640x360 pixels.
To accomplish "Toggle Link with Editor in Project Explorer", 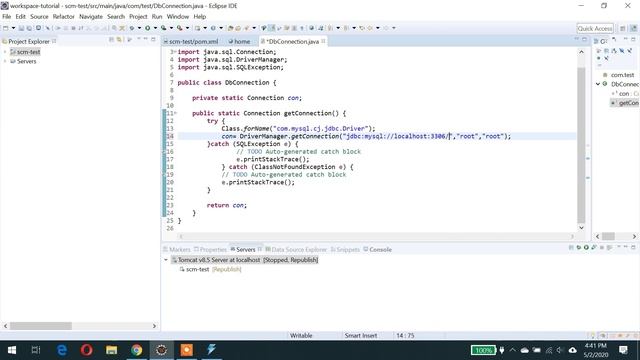I will tap(119, 40).
